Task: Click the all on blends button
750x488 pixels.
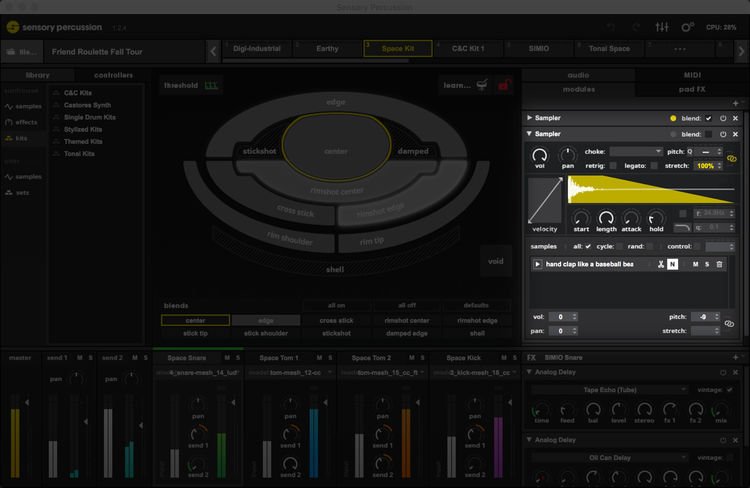Action: (337, 305)
